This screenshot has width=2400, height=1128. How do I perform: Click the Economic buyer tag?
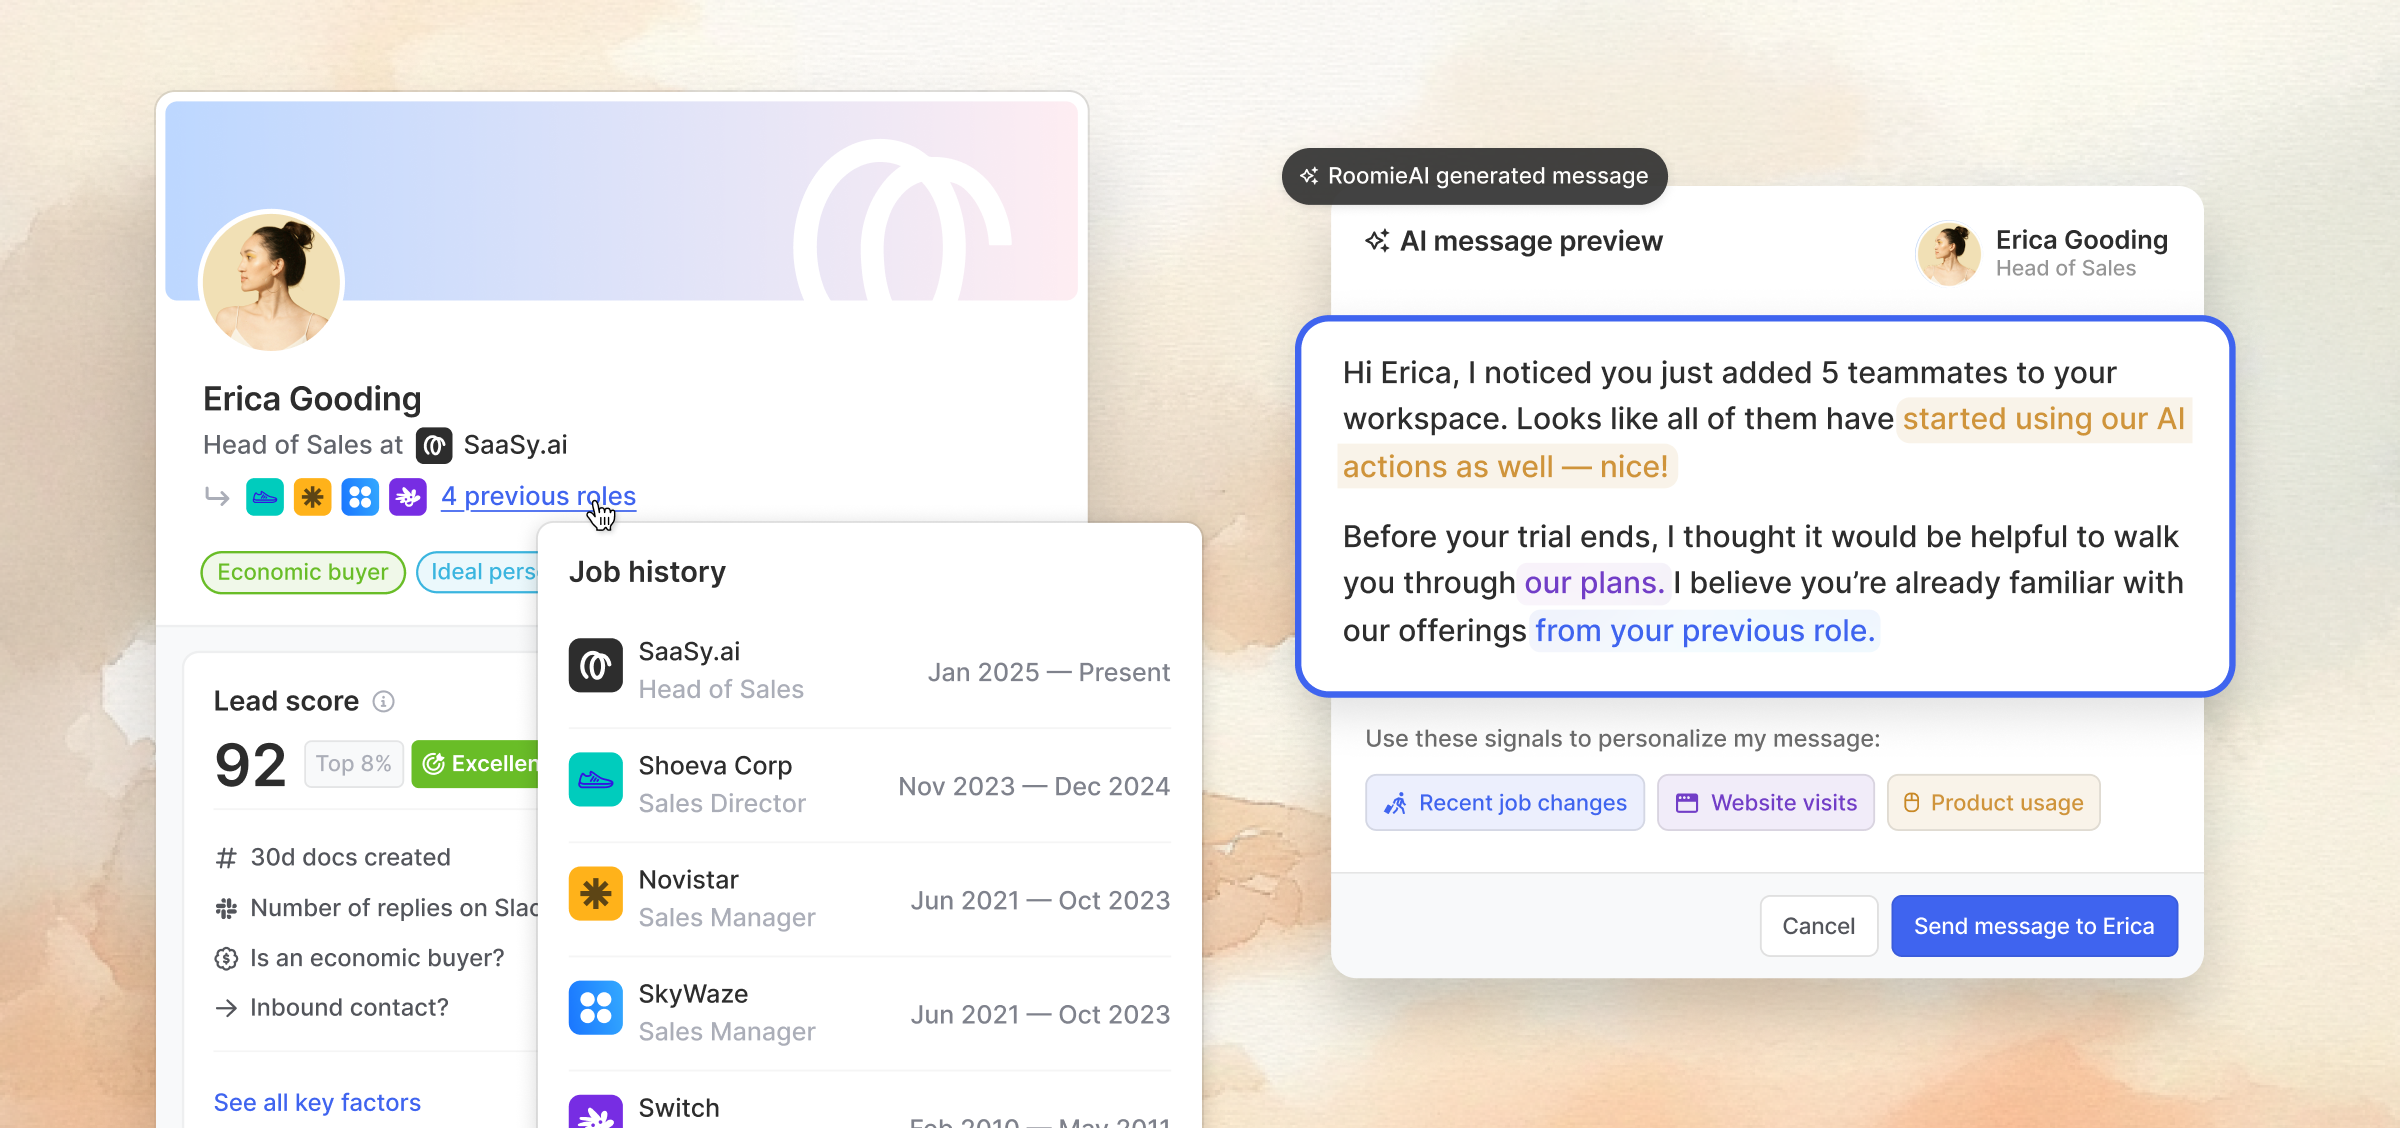tap(302, 572)
